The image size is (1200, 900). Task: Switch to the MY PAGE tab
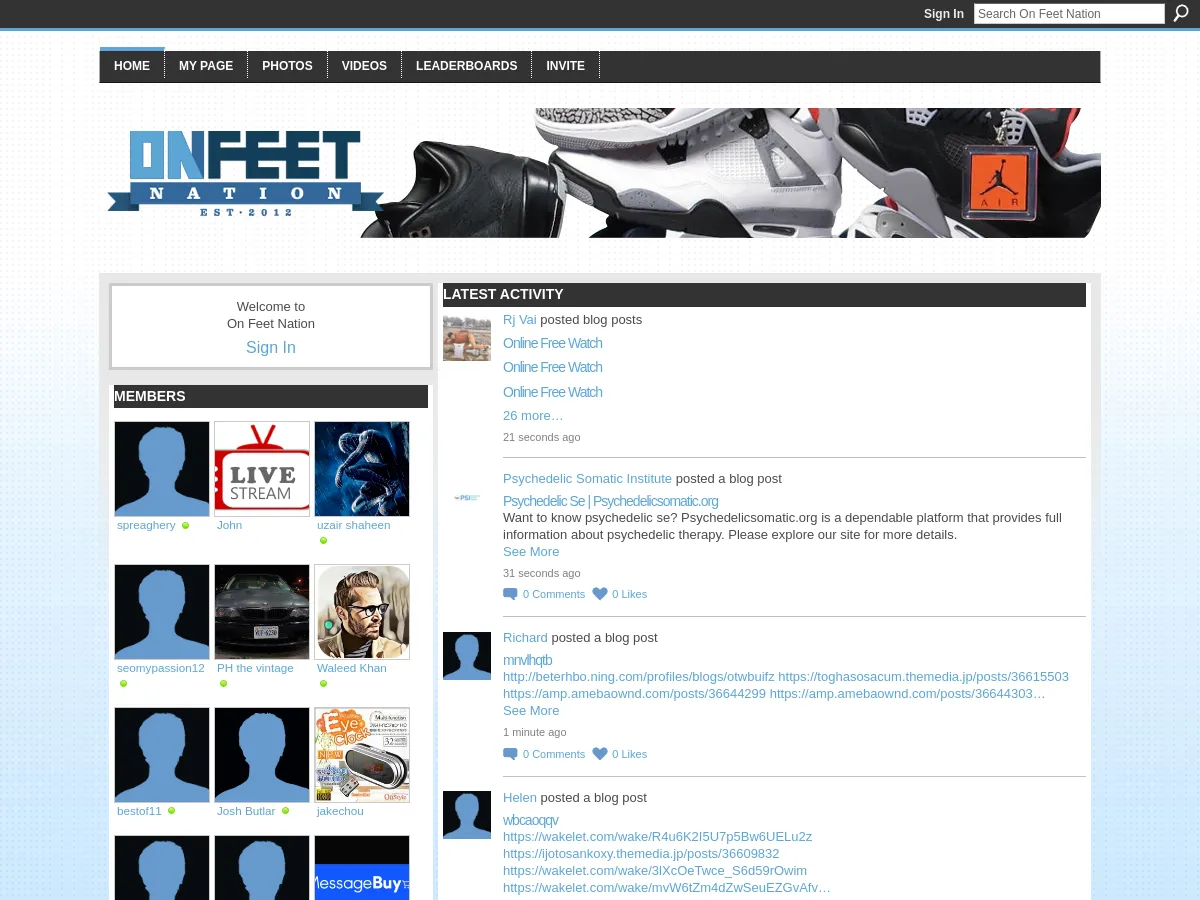[206, 66]
